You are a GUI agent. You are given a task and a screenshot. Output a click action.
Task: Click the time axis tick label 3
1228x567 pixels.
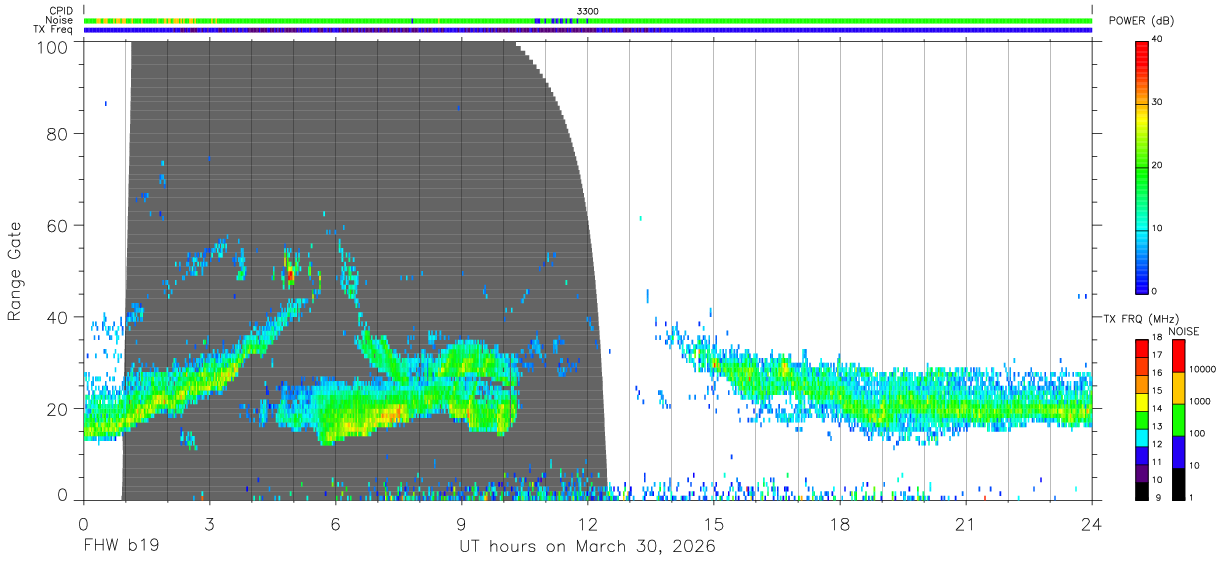(209, 525)
